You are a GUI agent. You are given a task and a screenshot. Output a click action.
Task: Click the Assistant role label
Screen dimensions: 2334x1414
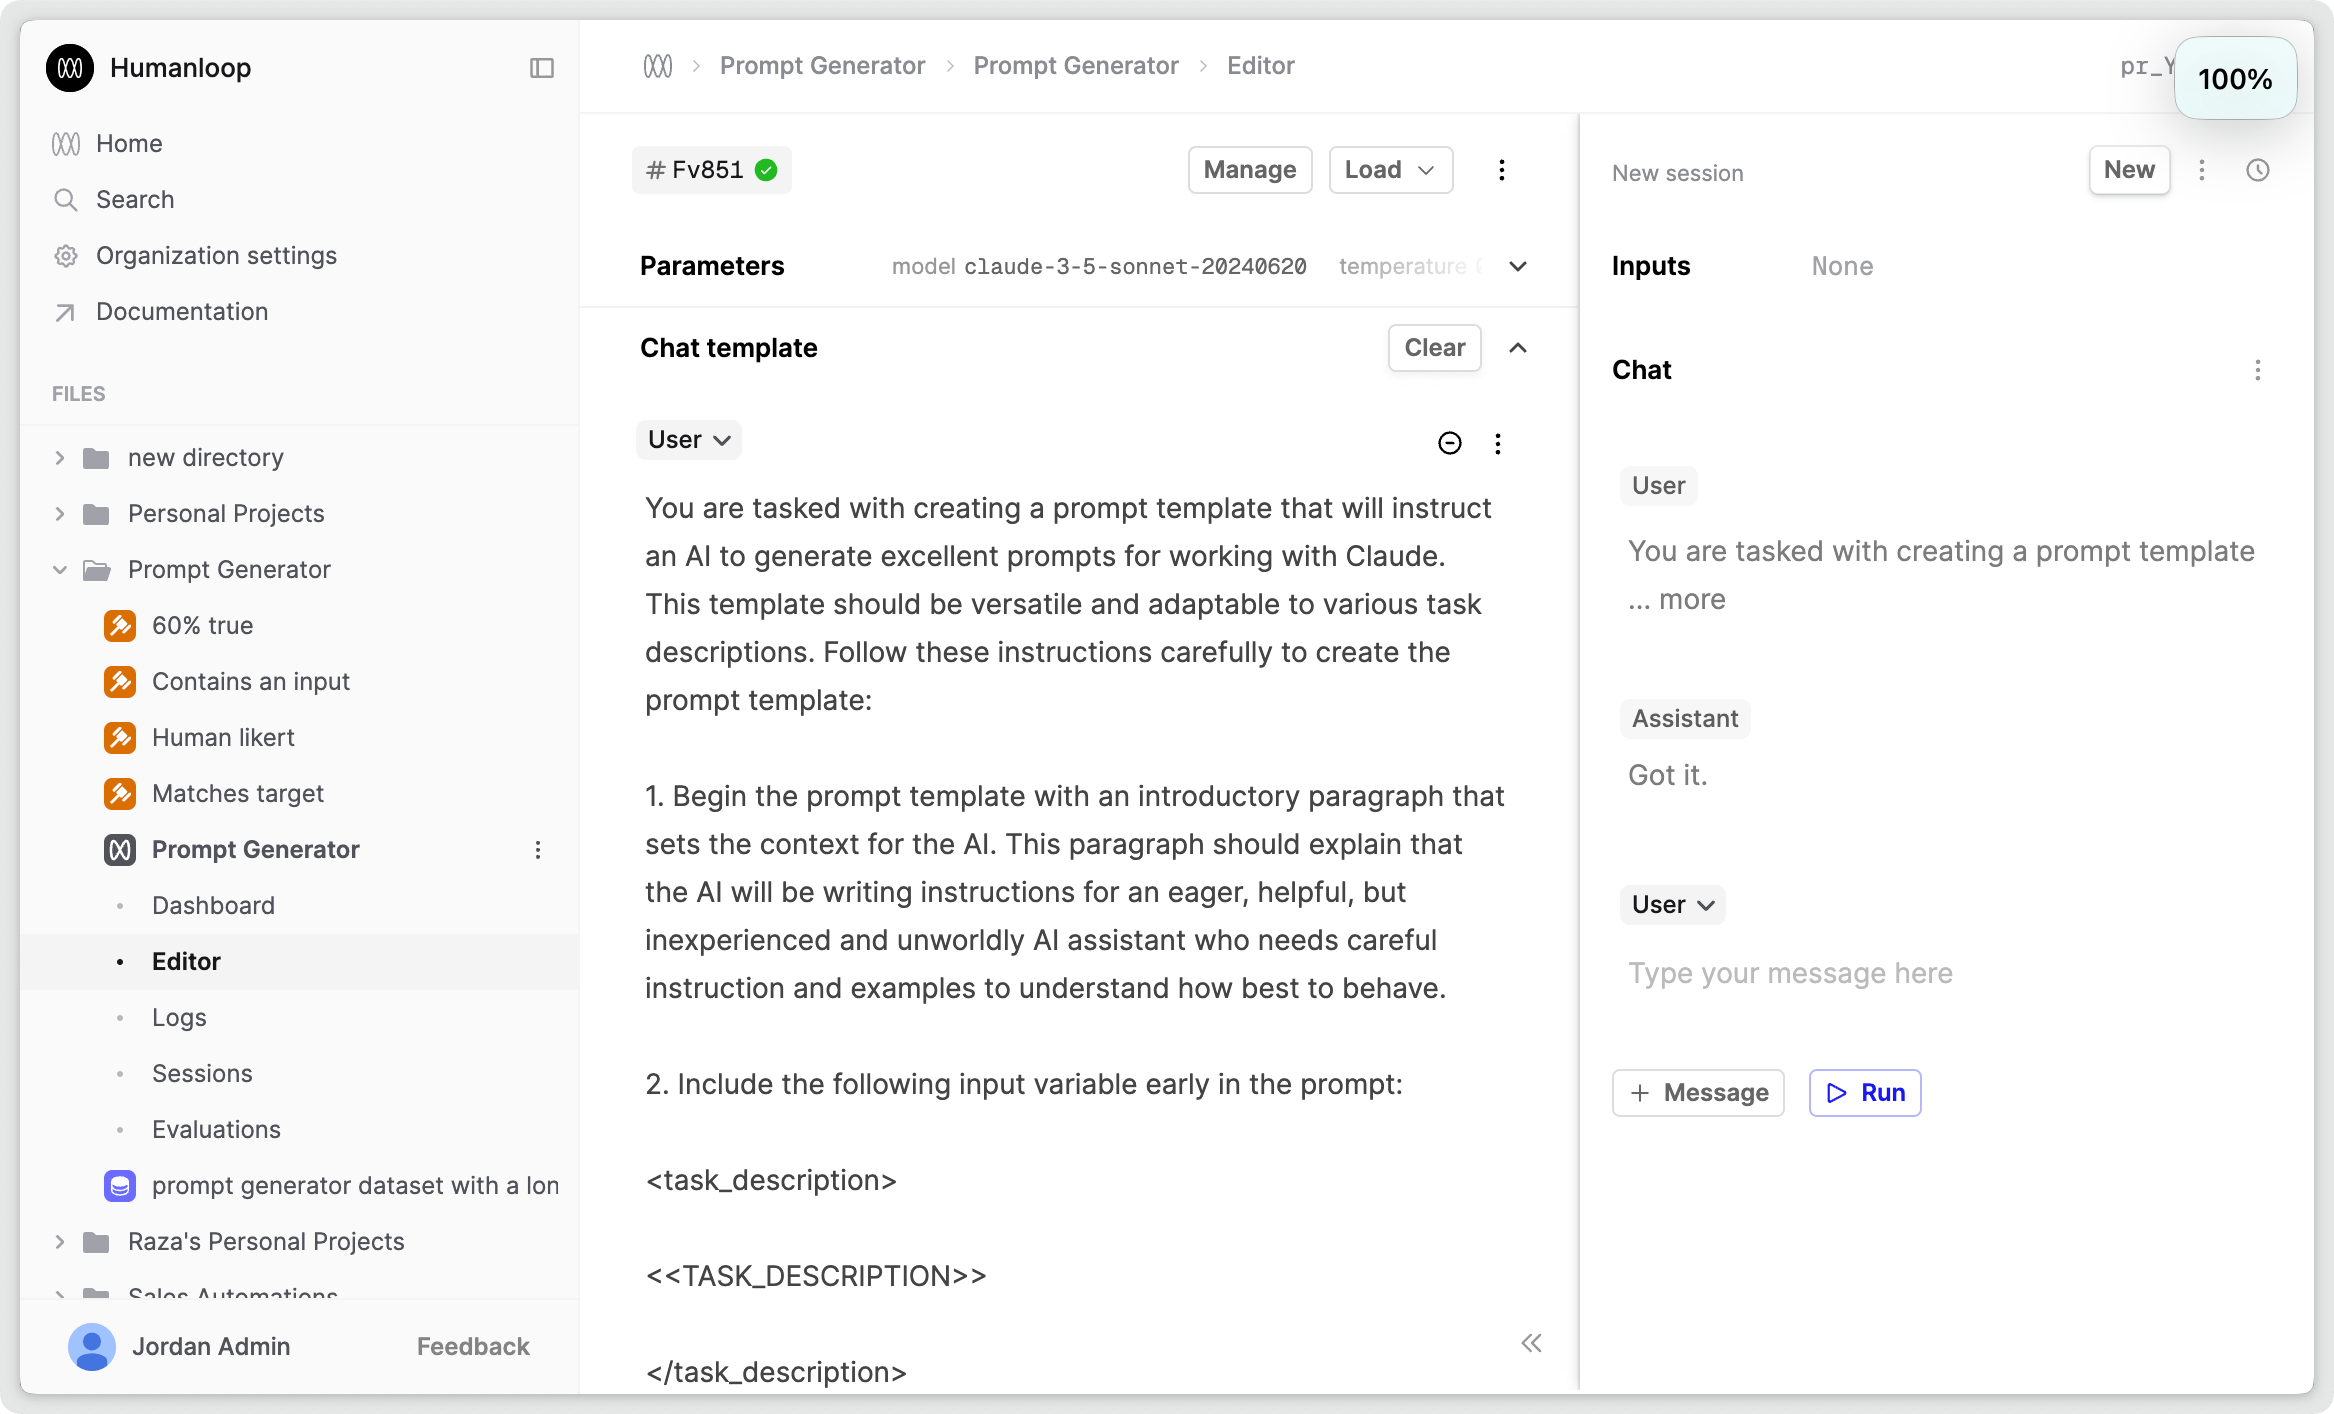click(x=1685, y=719)
